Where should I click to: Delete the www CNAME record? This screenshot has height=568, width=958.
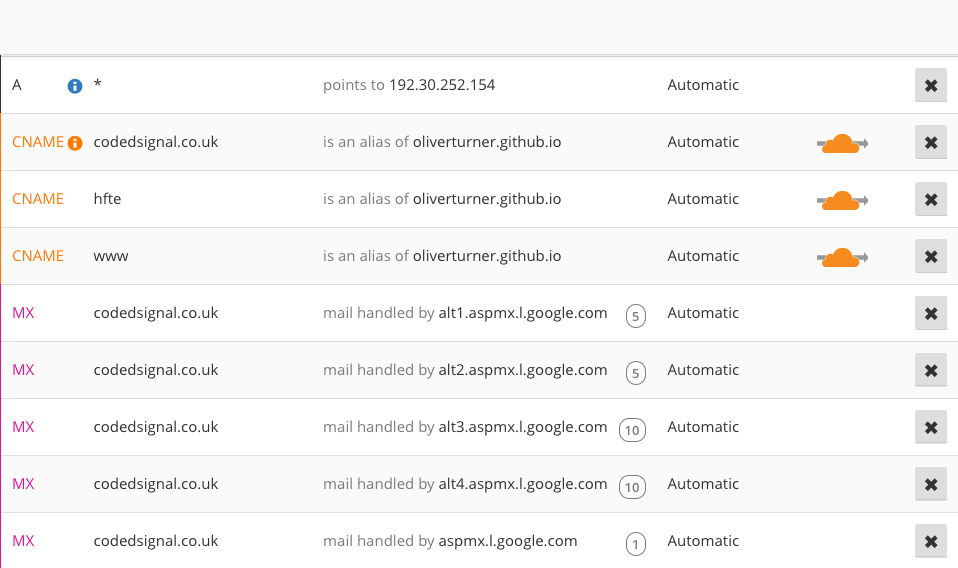click(931, 256)
